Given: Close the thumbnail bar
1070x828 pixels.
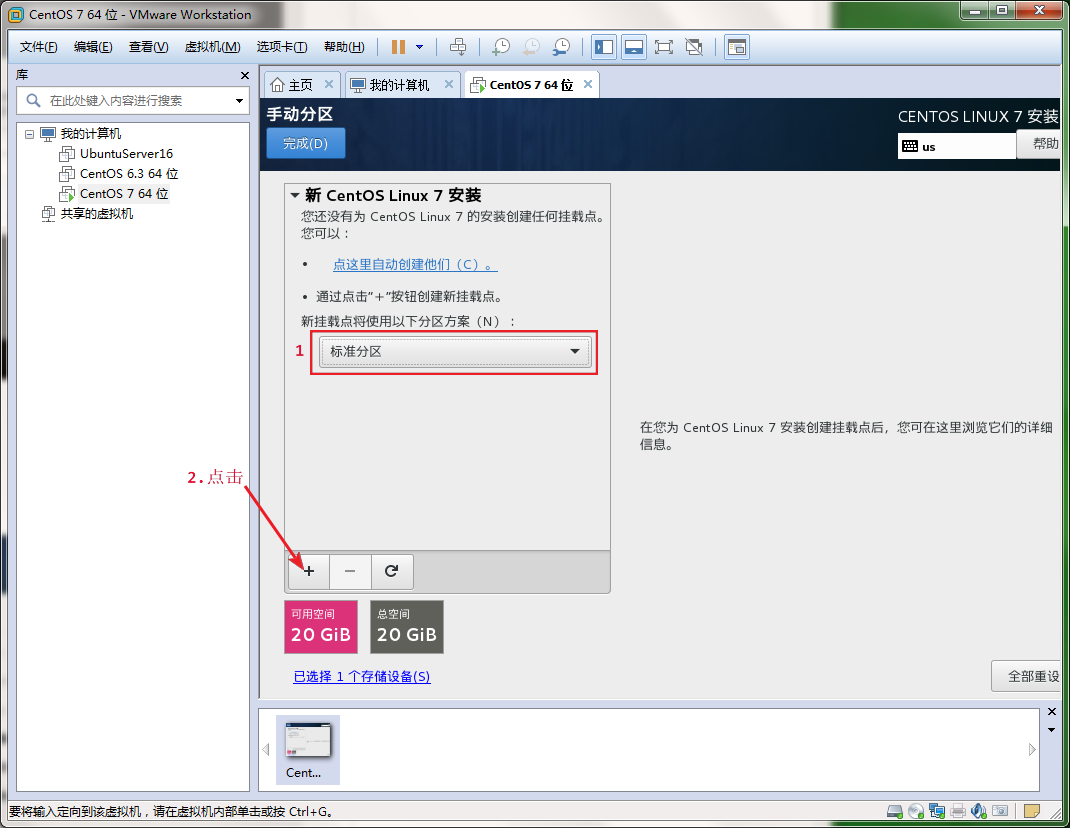Looking at the screenshot, I should coord(1052,712).
